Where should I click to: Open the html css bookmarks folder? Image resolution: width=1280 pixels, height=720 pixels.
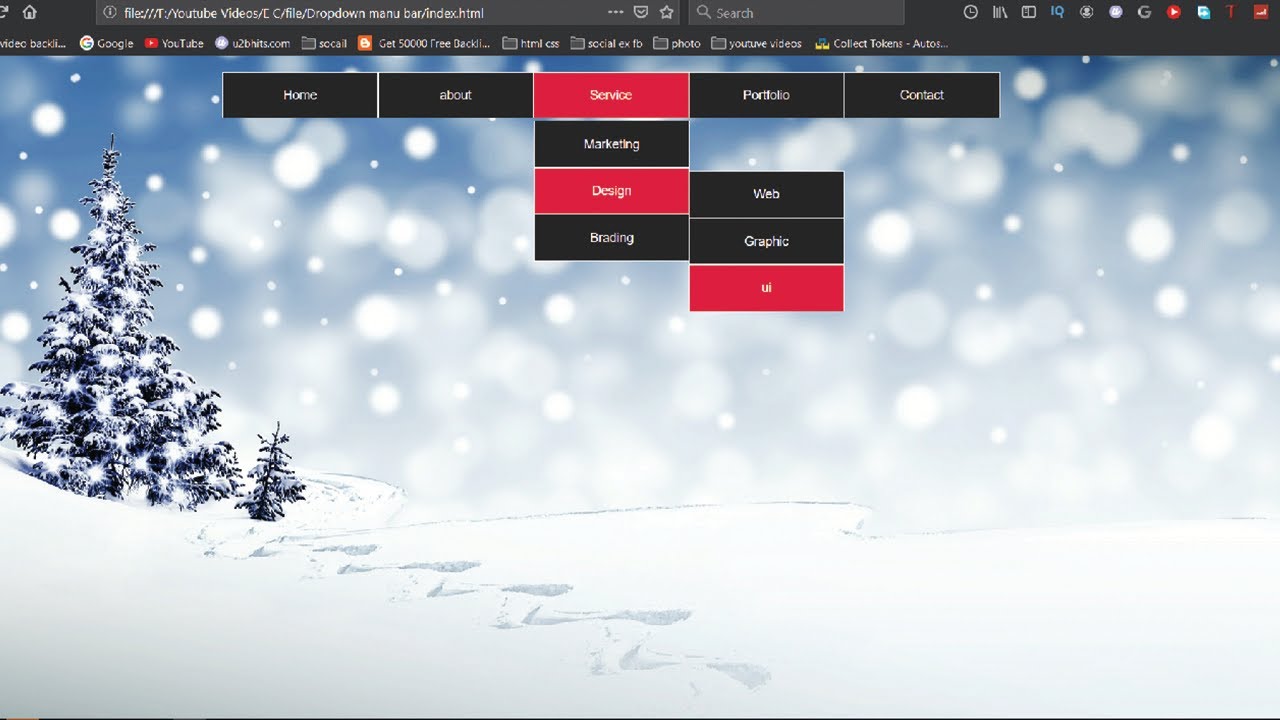531,43
